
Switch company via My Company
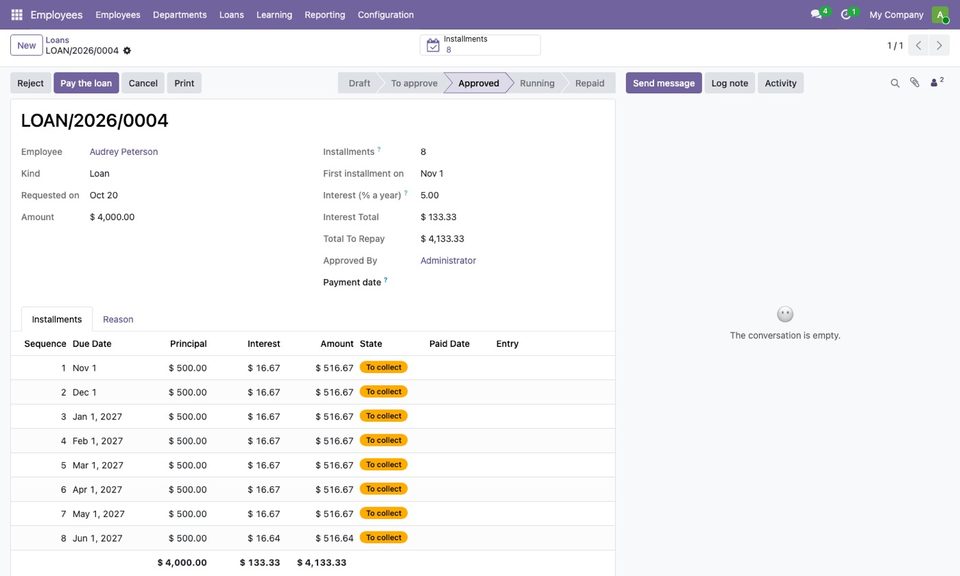click(x=896, y=15)
